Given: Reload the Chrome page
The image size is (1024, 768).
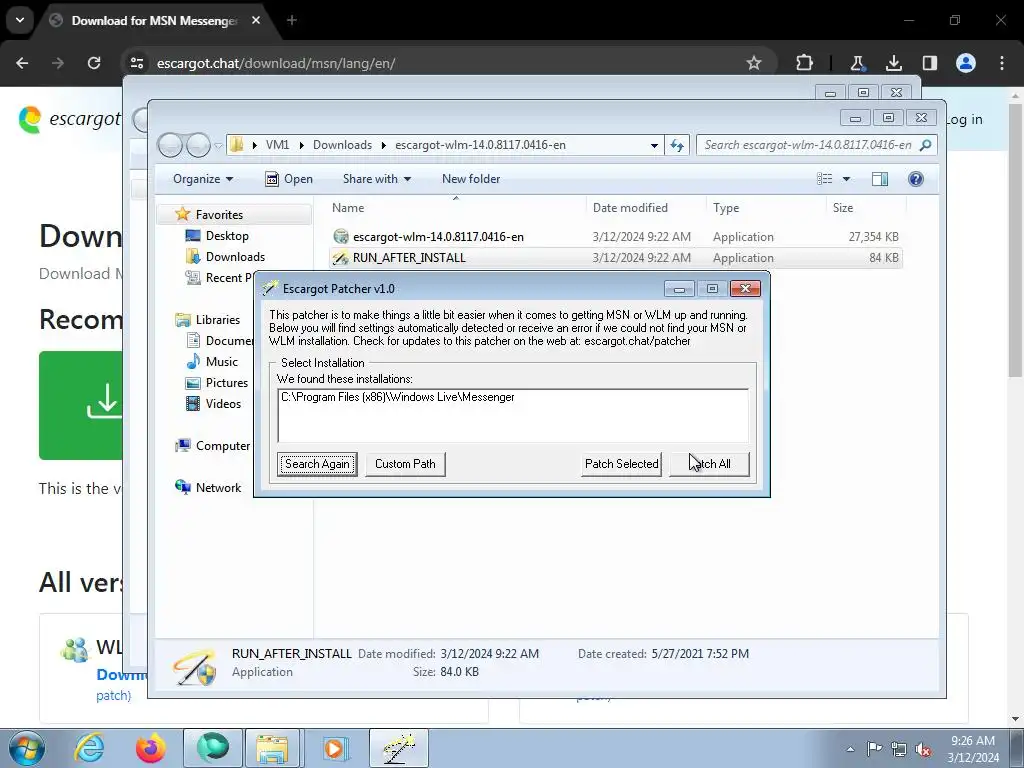Looking at the screenshot, I should (x=94, y=63).
